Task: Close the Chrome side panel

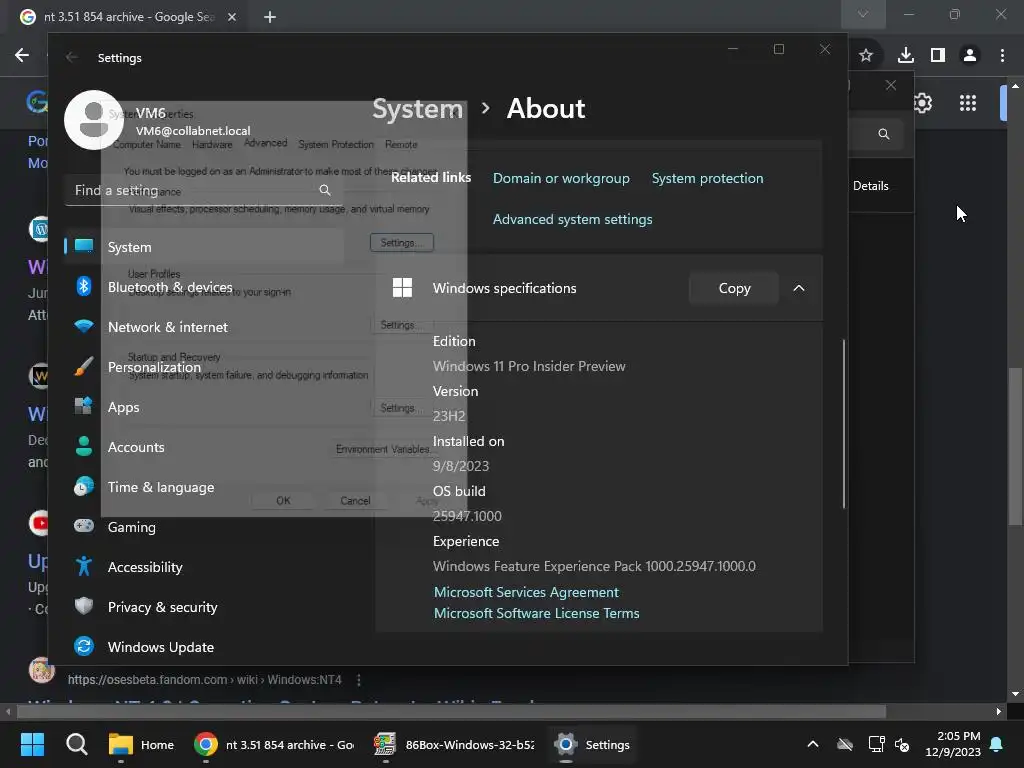Action: click(891, 85)
